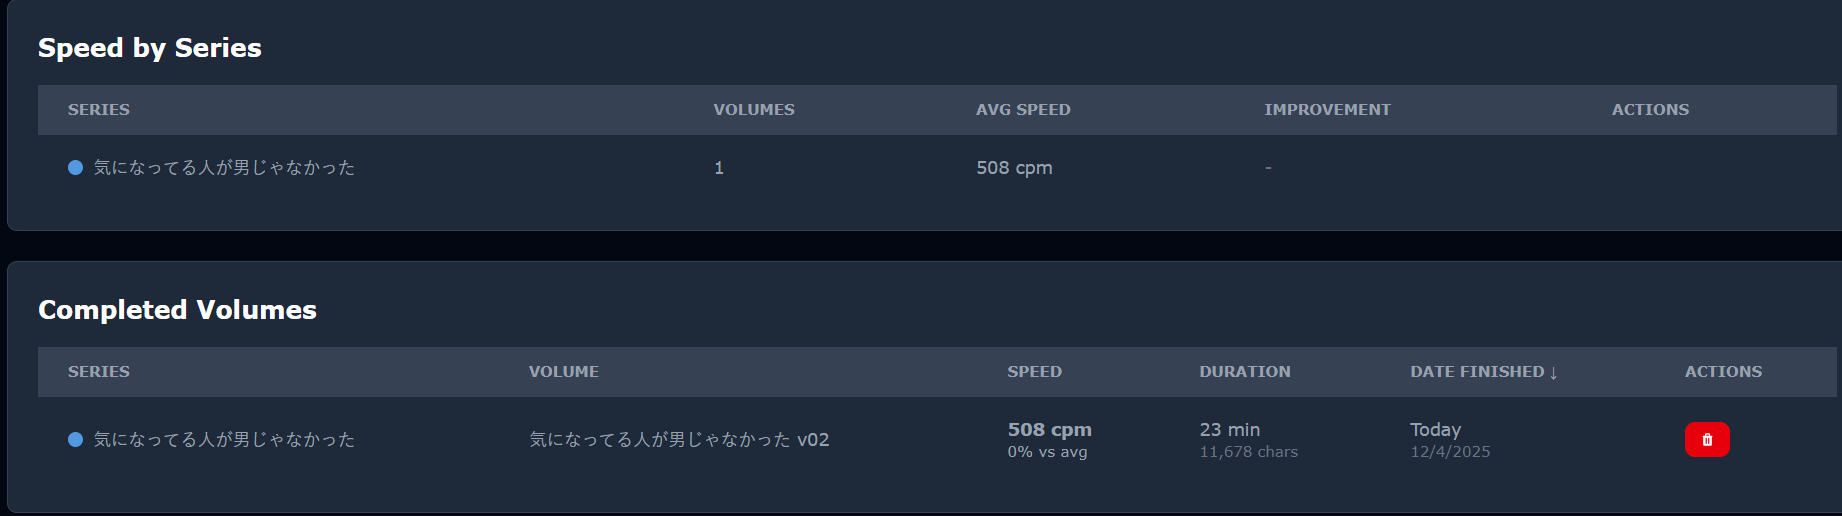
Task: Click the blue dot in Speed by Series row
Action: coord(75,168)
